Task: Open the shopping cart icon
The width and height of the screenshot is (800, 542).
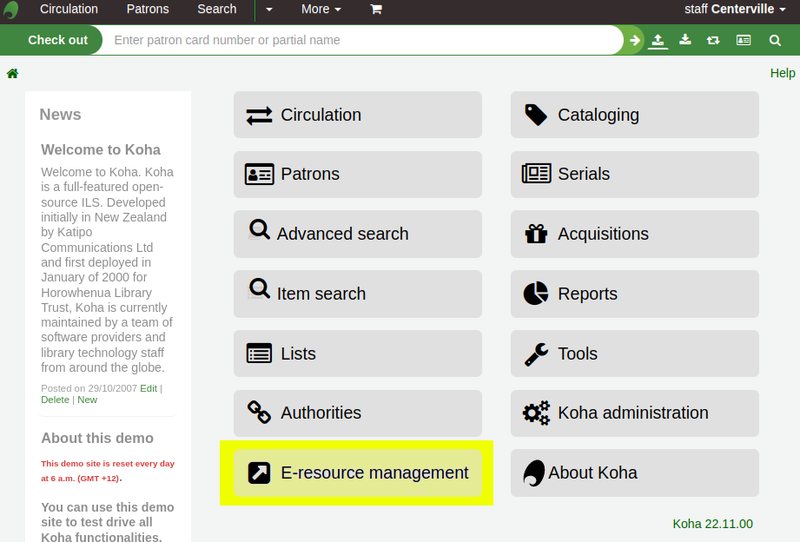Action: (x=376, y=9)
